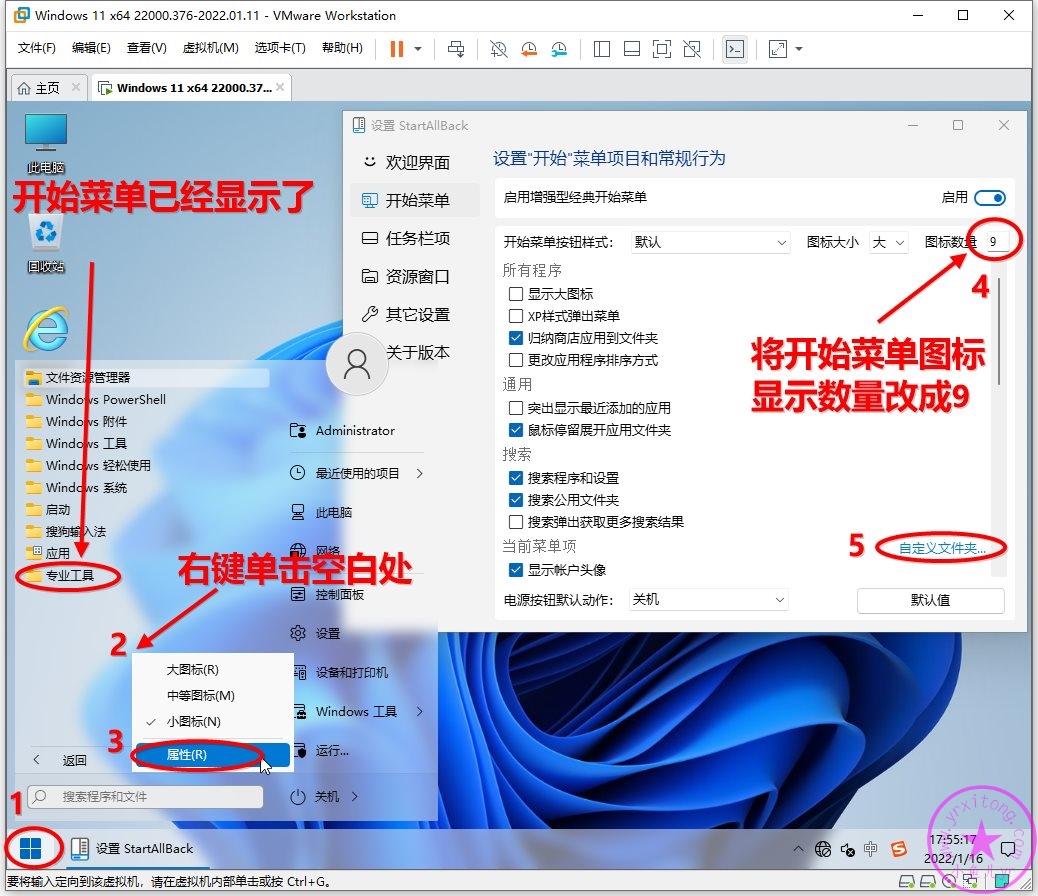Image resolution: width=1038 pixels, height=896 pixels.
Task: Uncheck 鼠标停留展开应用文件夹 checkbox
Action: tap(516, 430)
